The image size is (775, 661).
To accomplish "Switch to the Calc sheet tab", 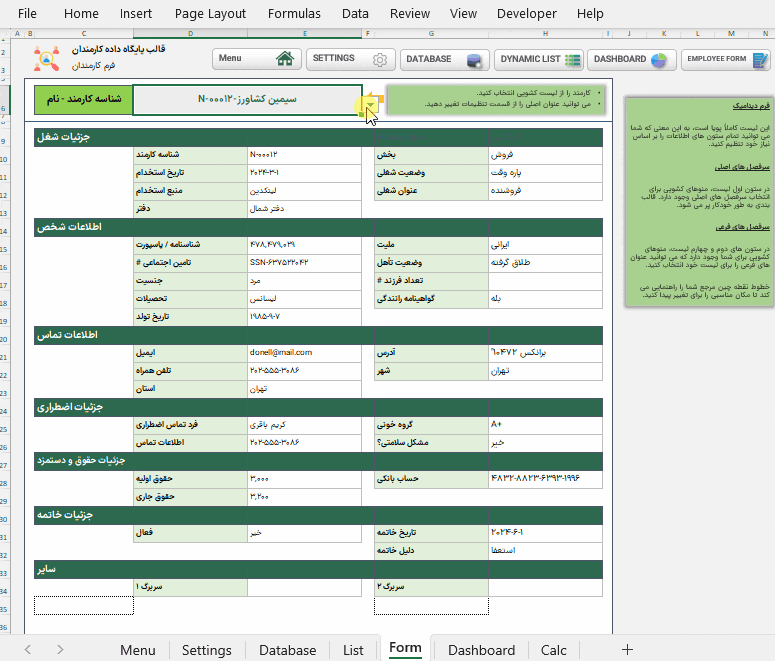I will [553, 650].
